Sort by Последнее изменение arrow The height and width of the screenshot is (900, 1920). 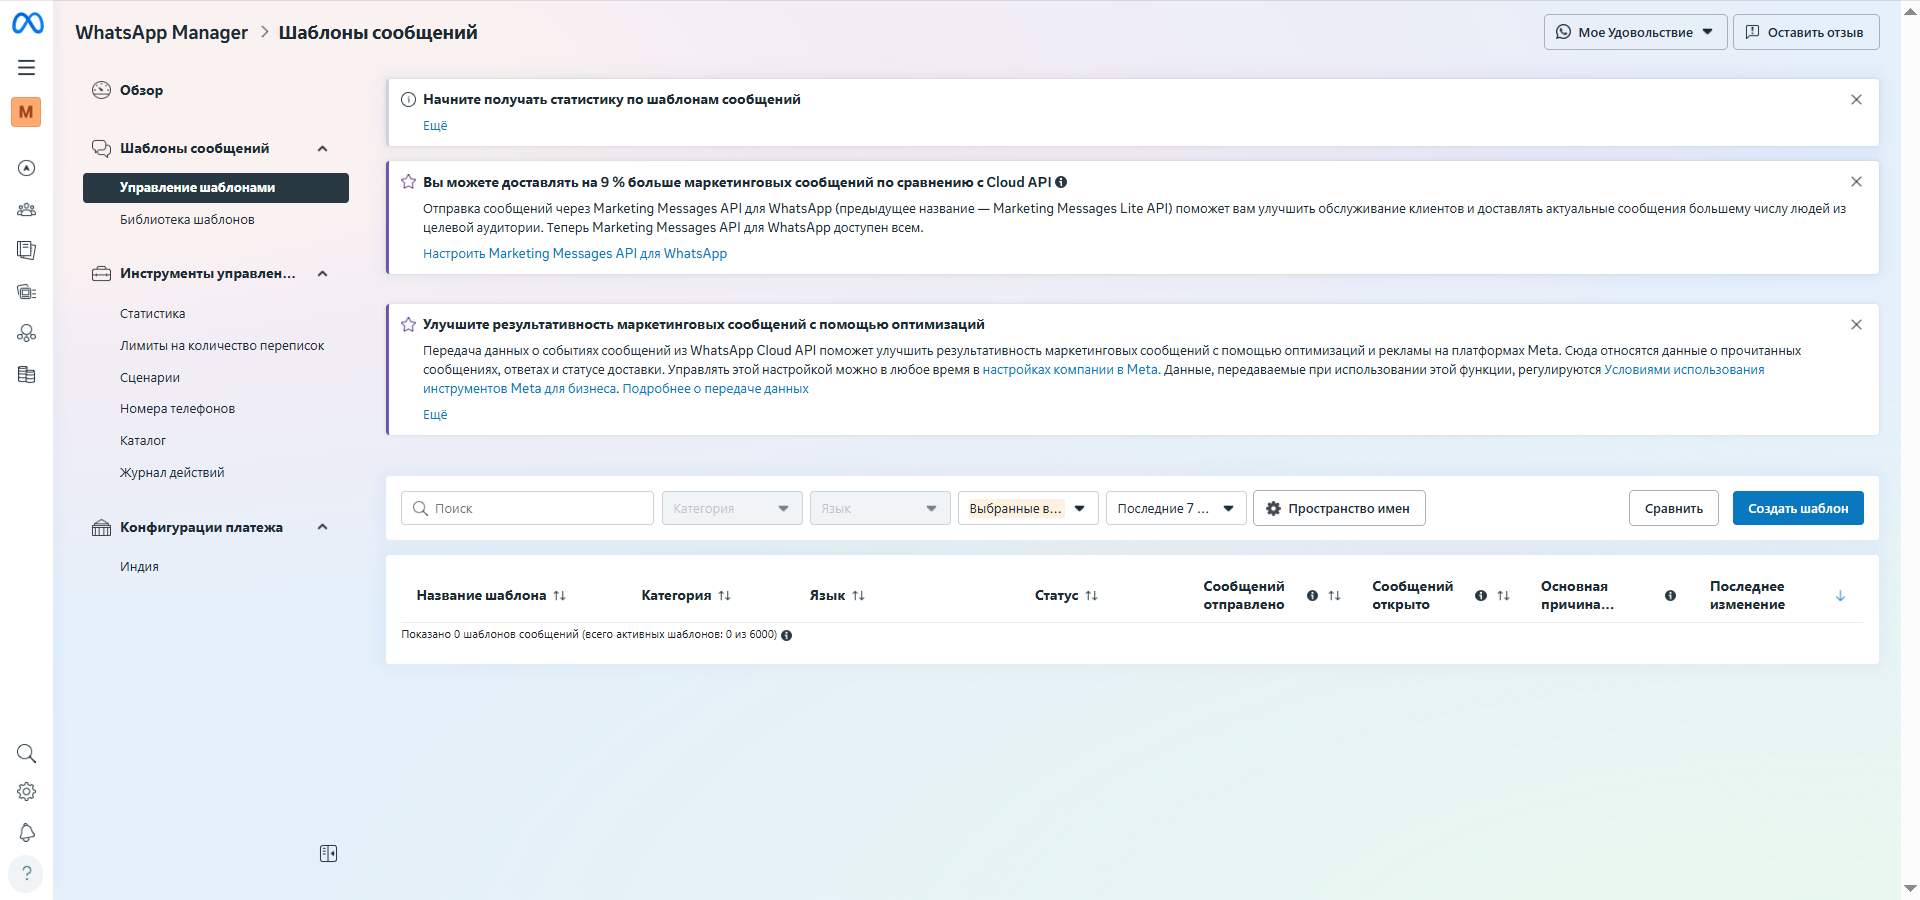tap(1840, 596)
